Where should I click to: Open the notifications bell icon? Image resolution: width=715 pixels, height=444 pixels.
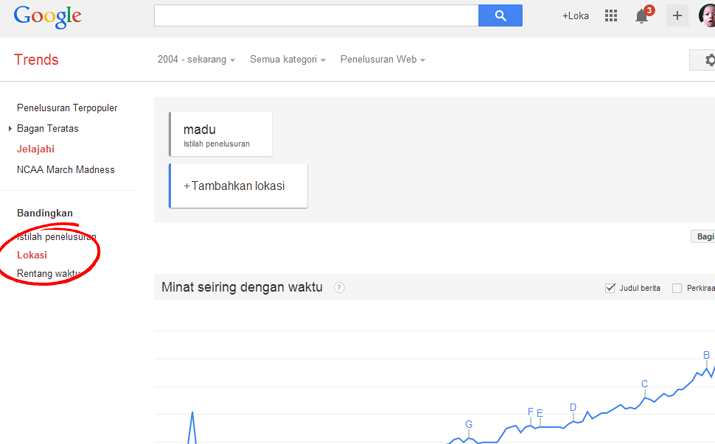642,16
